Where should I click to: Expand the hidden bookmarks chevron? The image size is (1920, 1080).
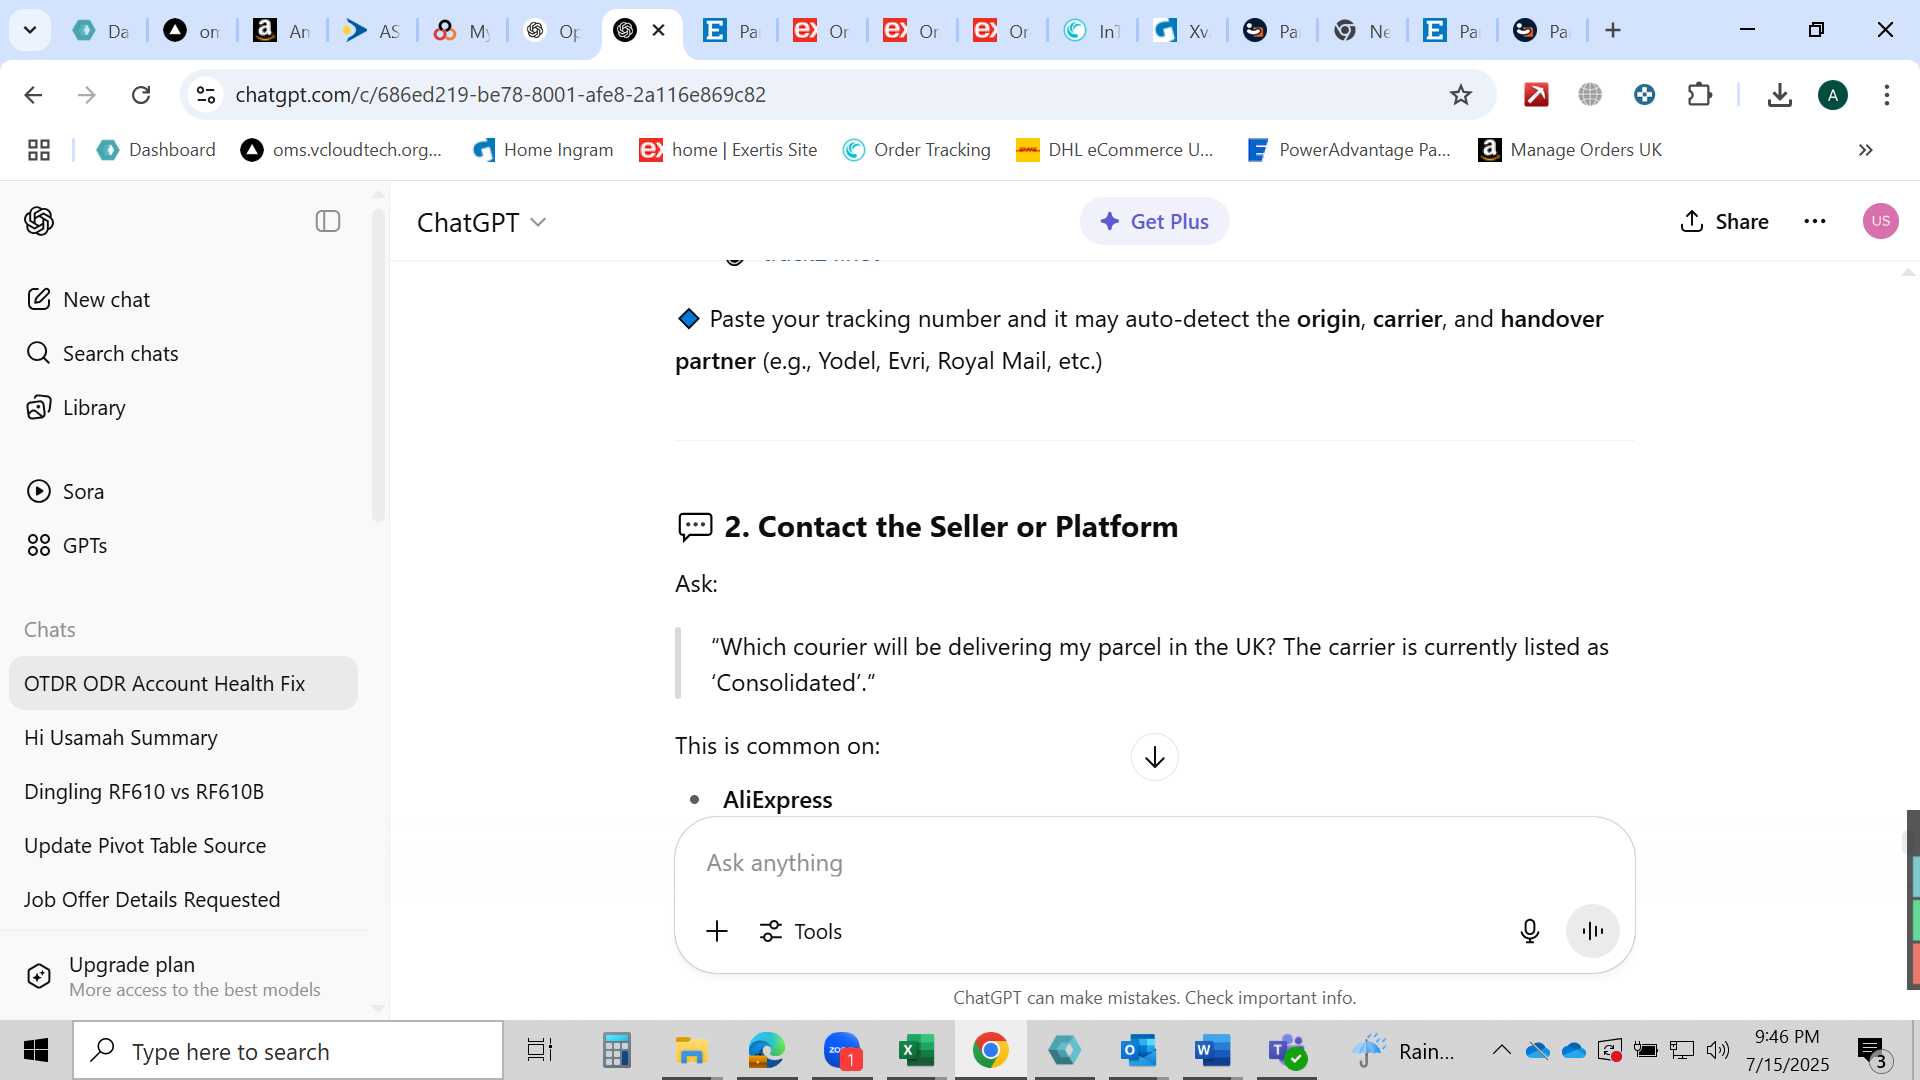pos(1866,150)
